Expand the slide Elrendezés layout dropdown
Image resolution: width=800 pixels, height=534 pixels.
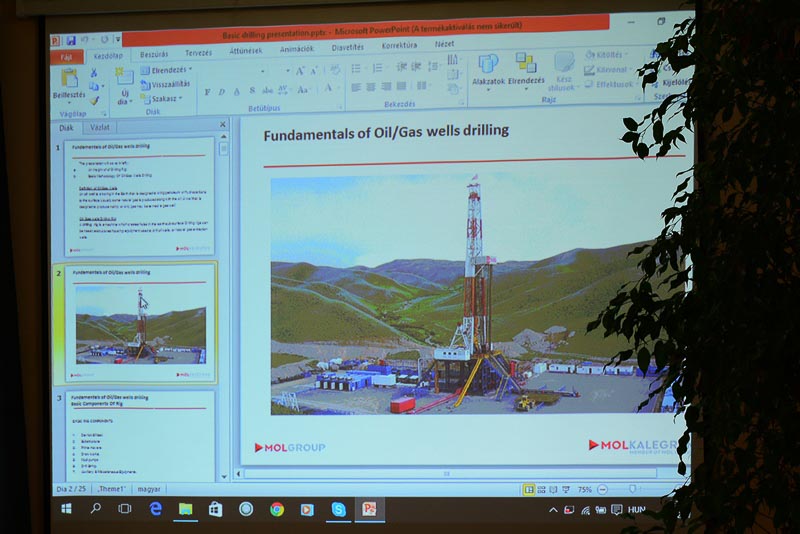click(165, 71)
